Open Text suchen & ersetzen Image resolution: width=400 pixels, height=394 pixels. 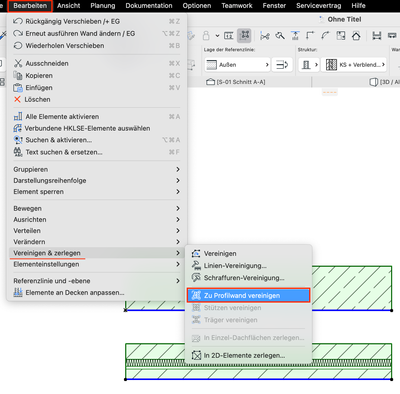point(97,152)
